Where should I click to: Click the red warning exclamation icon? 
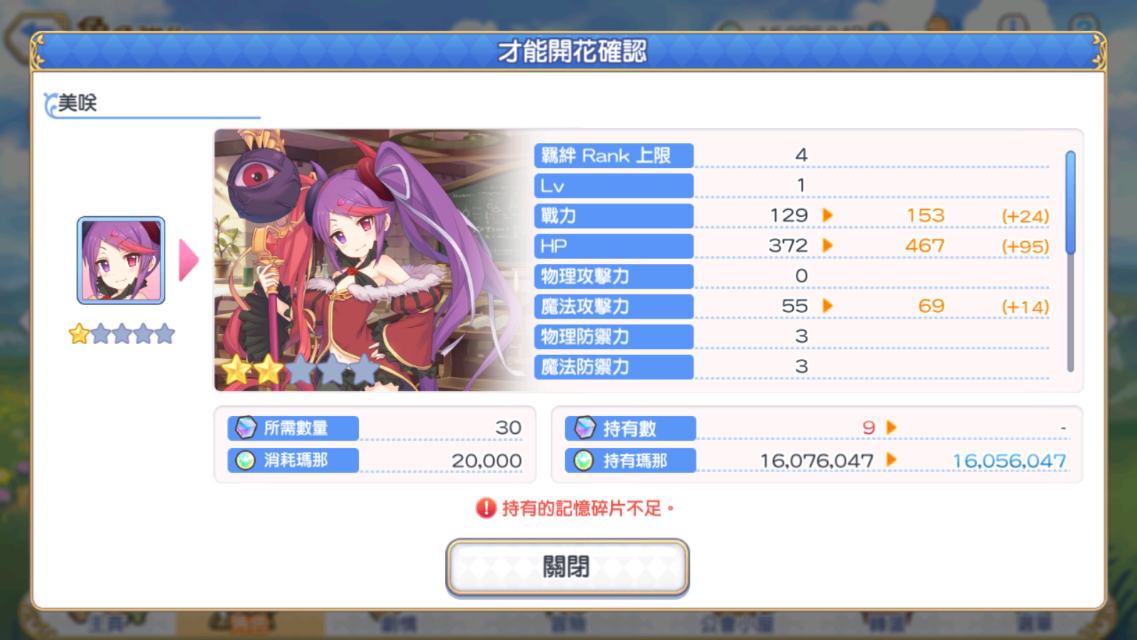(485, 508)
